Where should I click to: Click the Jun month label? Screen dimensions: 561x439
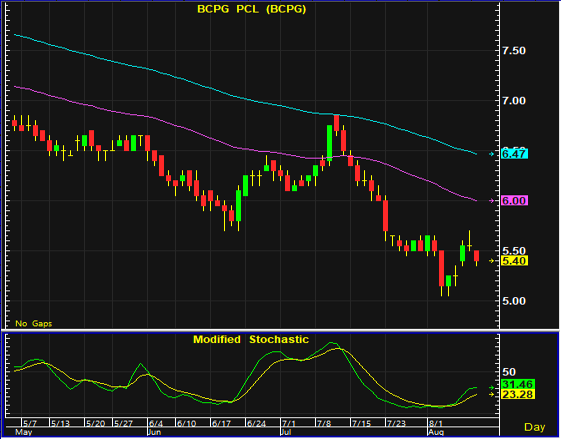pyautogui.click(x=154, y=432)
